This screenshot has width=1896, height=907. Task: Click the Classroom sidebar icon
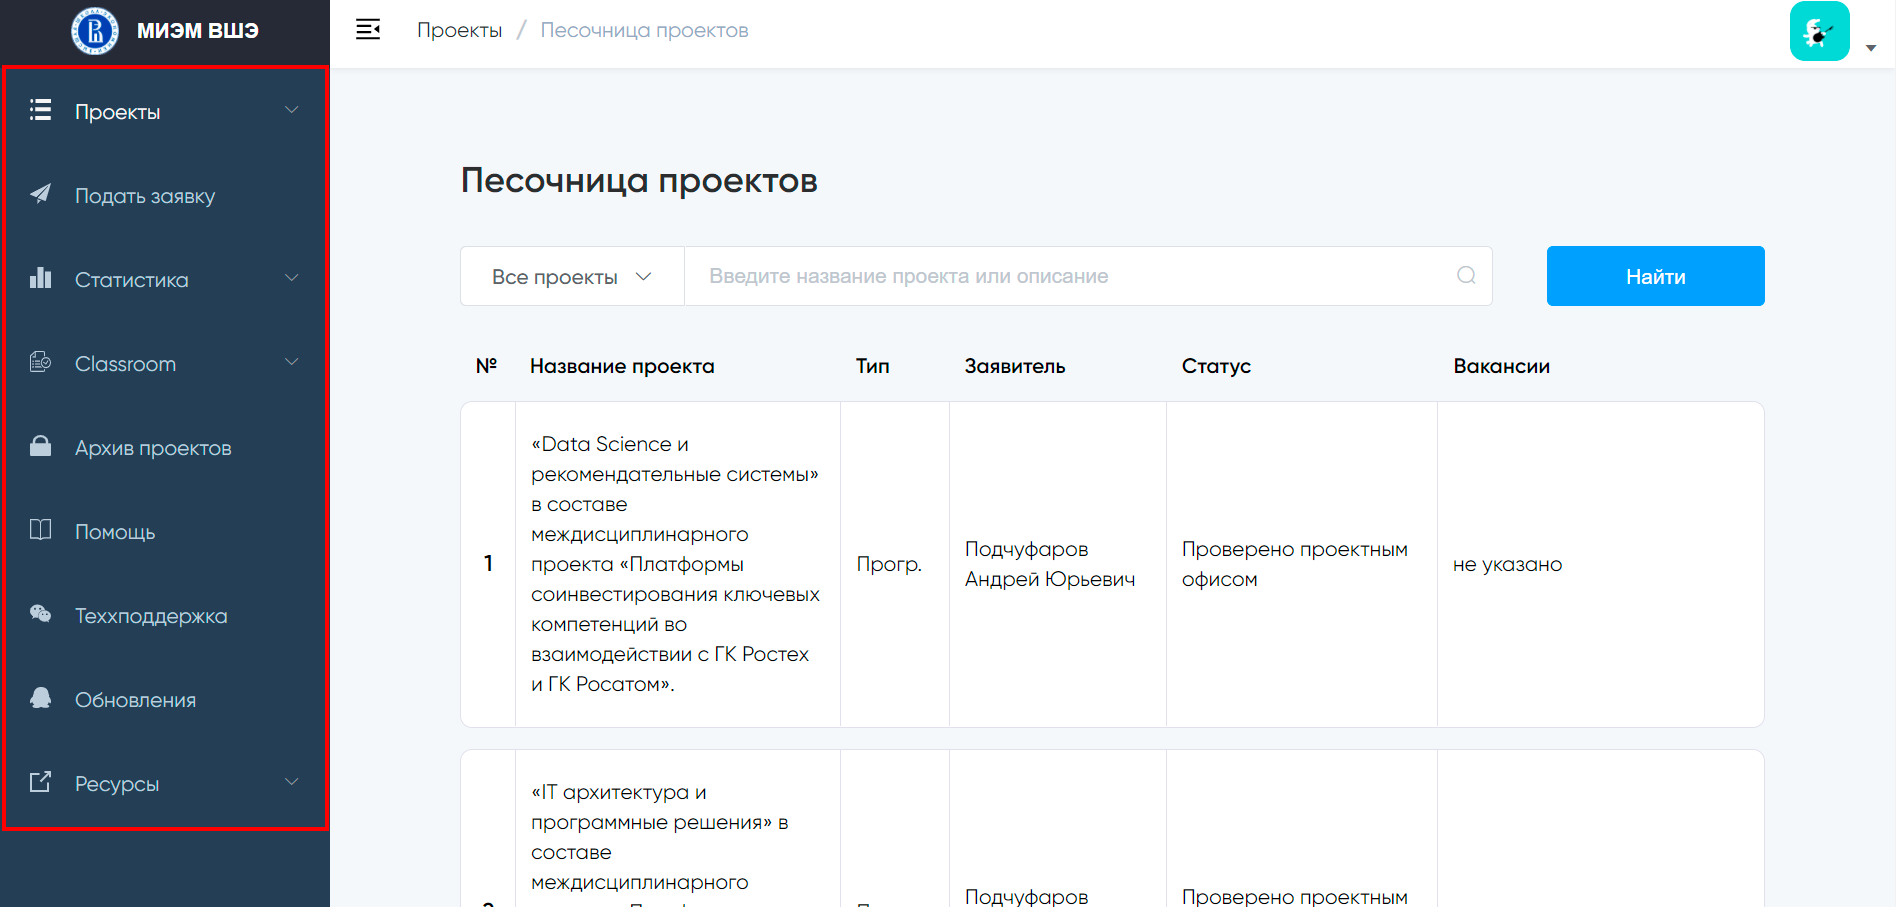(x=40, y=362)
